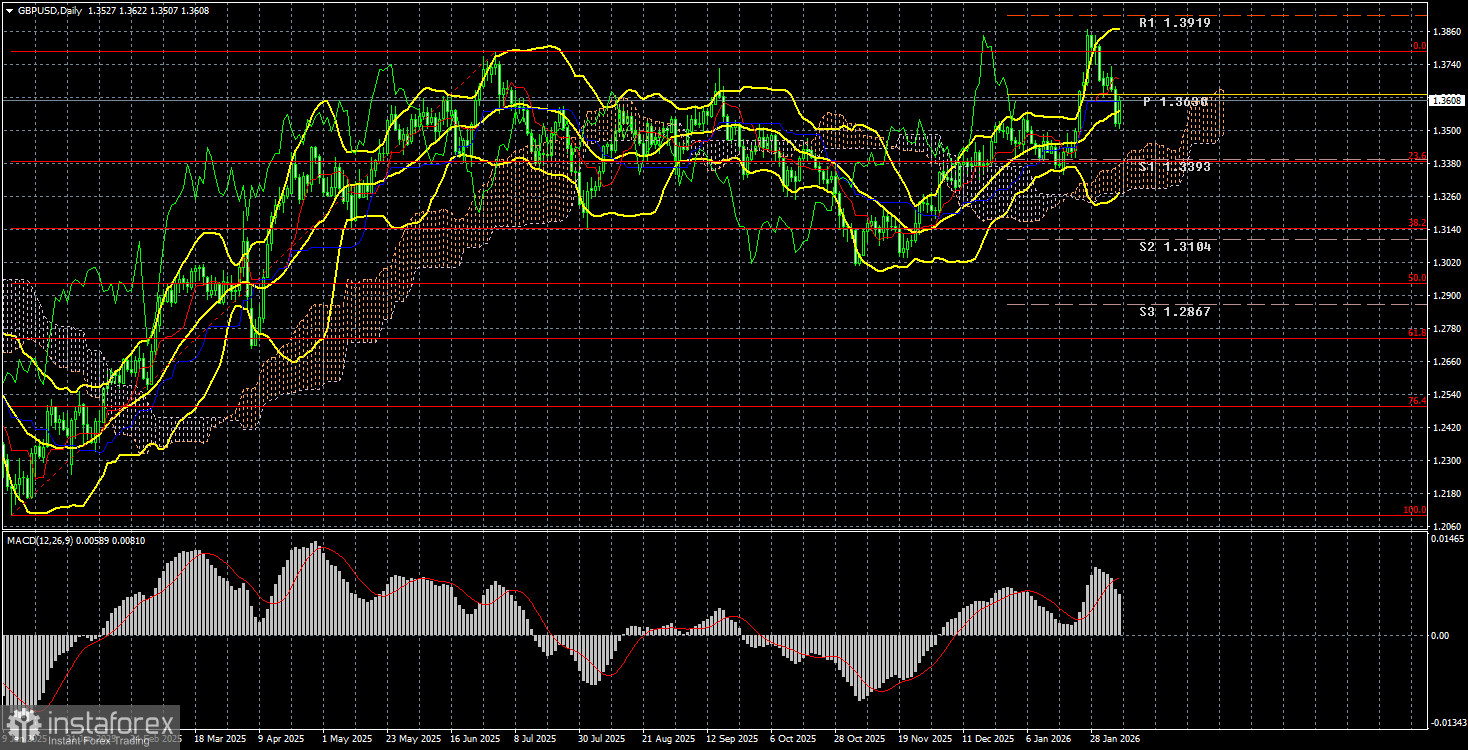Click the 30 Jul 2025 date label
The image size is (1468, 750).
pyautogui.click(x=601, y=739)
